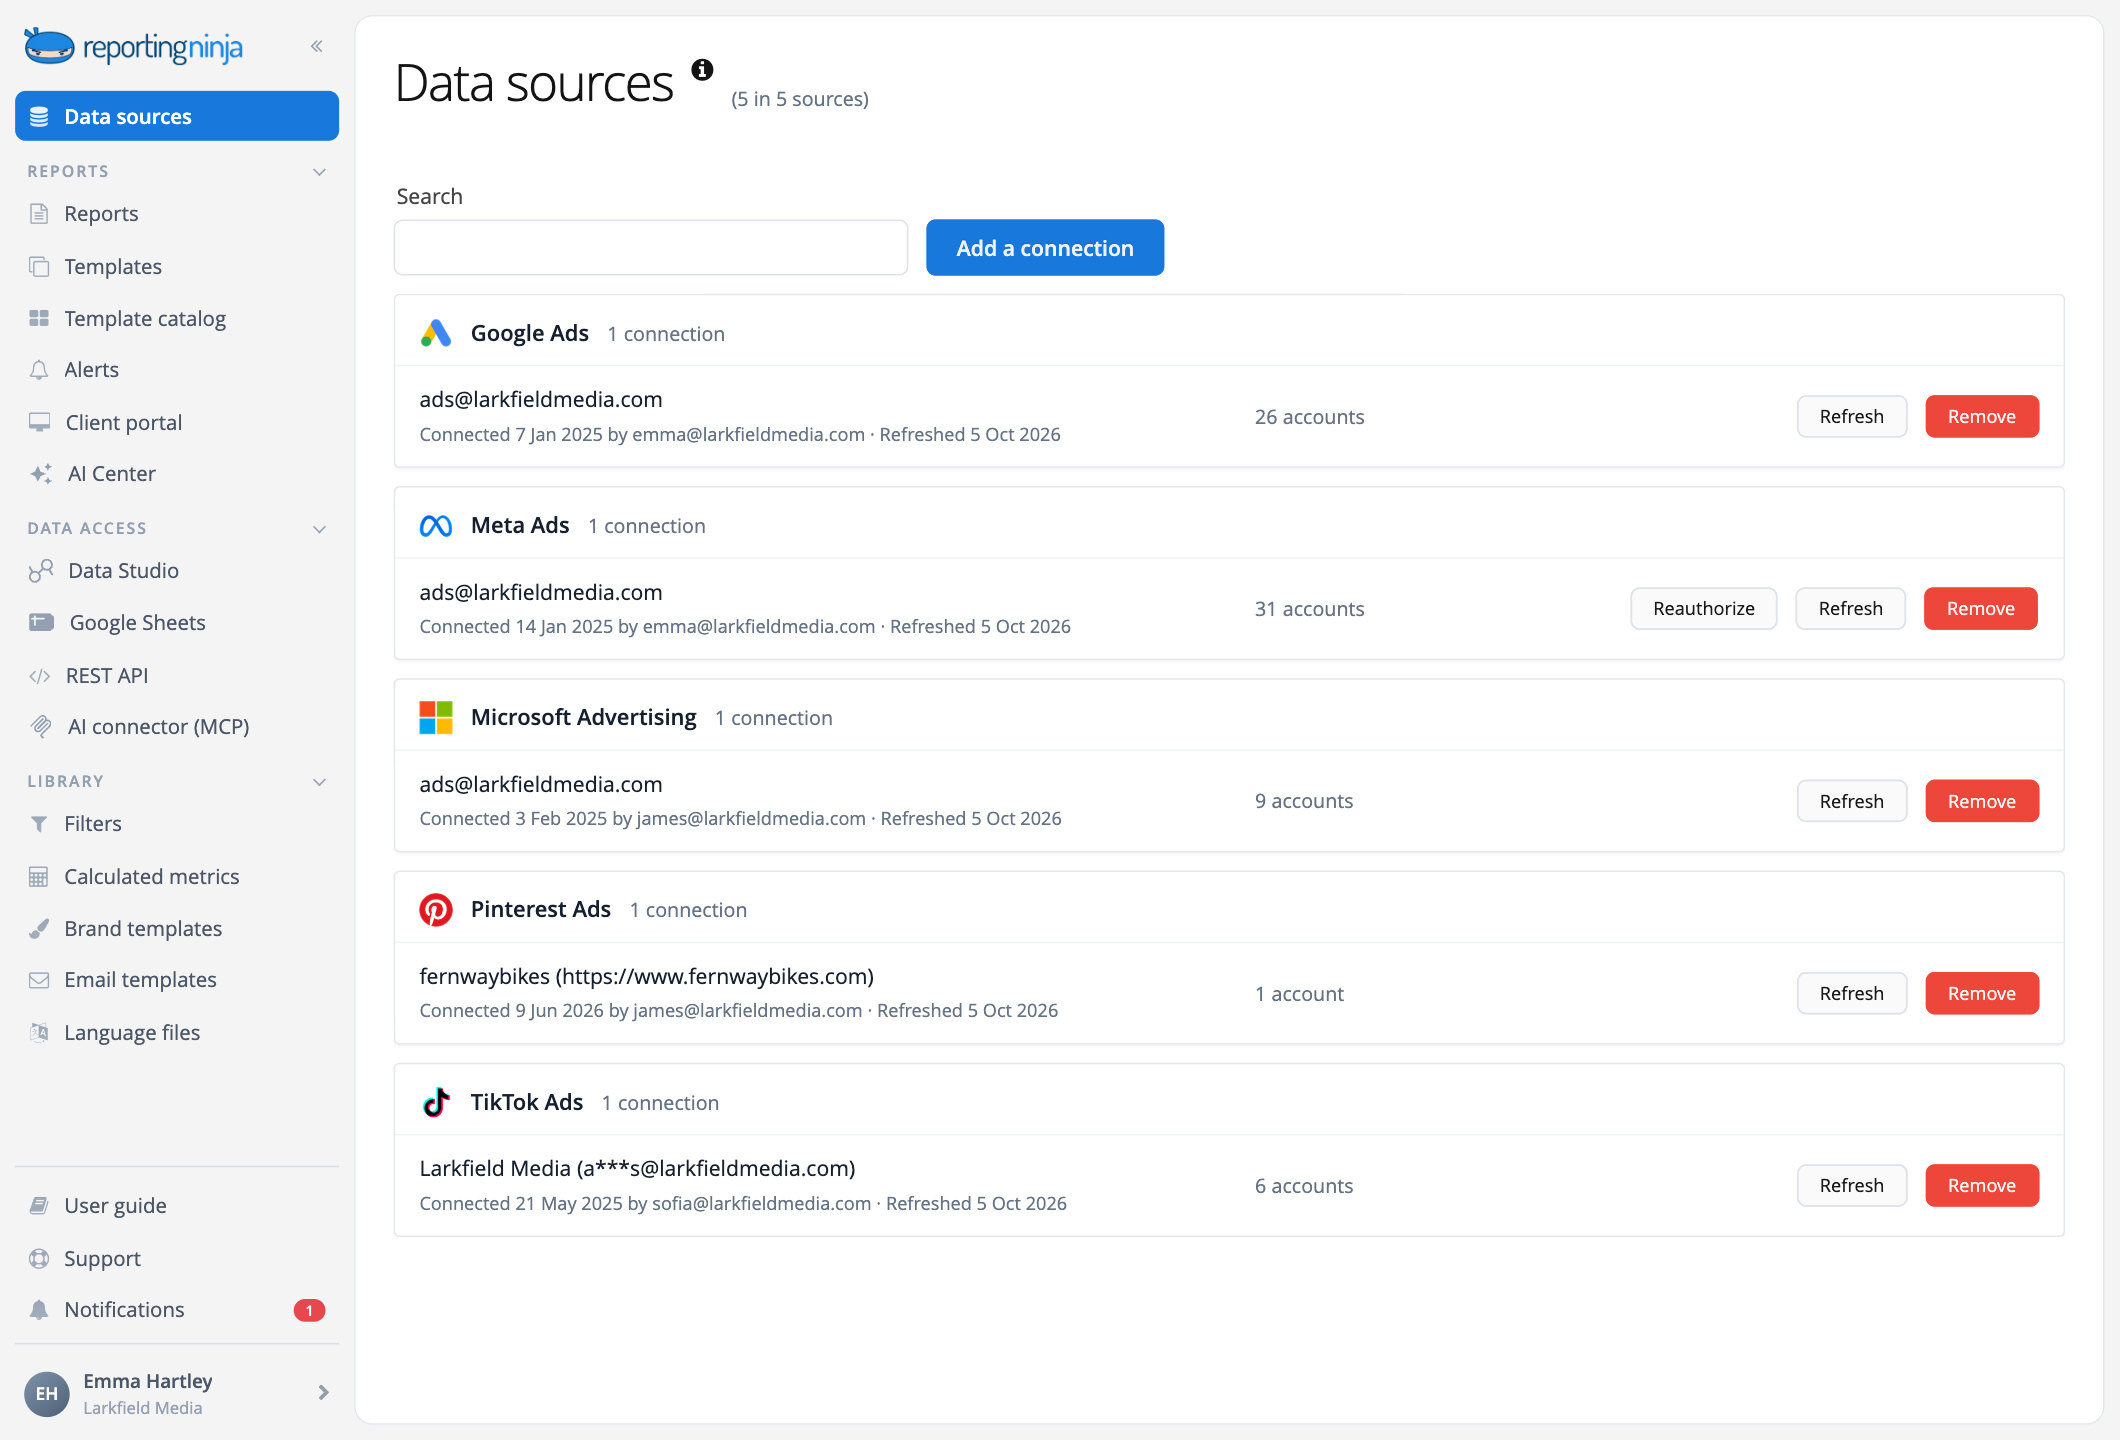This screenshot has height=1440, width=2120.
Task: Click the Google Ads logo icon
Action: 436,333
